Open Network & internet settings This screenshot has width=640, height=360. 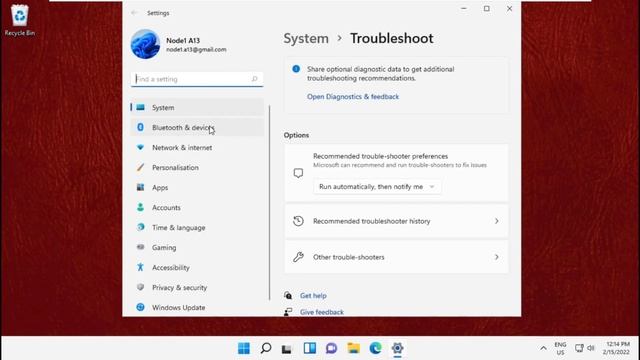[x=197, y=147]
